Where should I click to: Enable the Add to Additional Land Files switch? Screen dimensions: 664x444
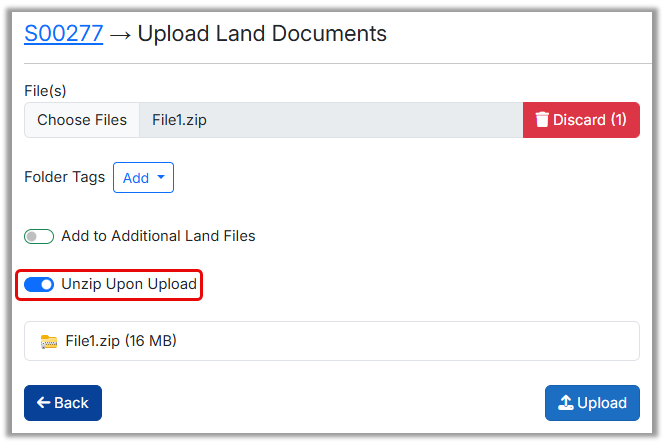[x=39, y=237]
